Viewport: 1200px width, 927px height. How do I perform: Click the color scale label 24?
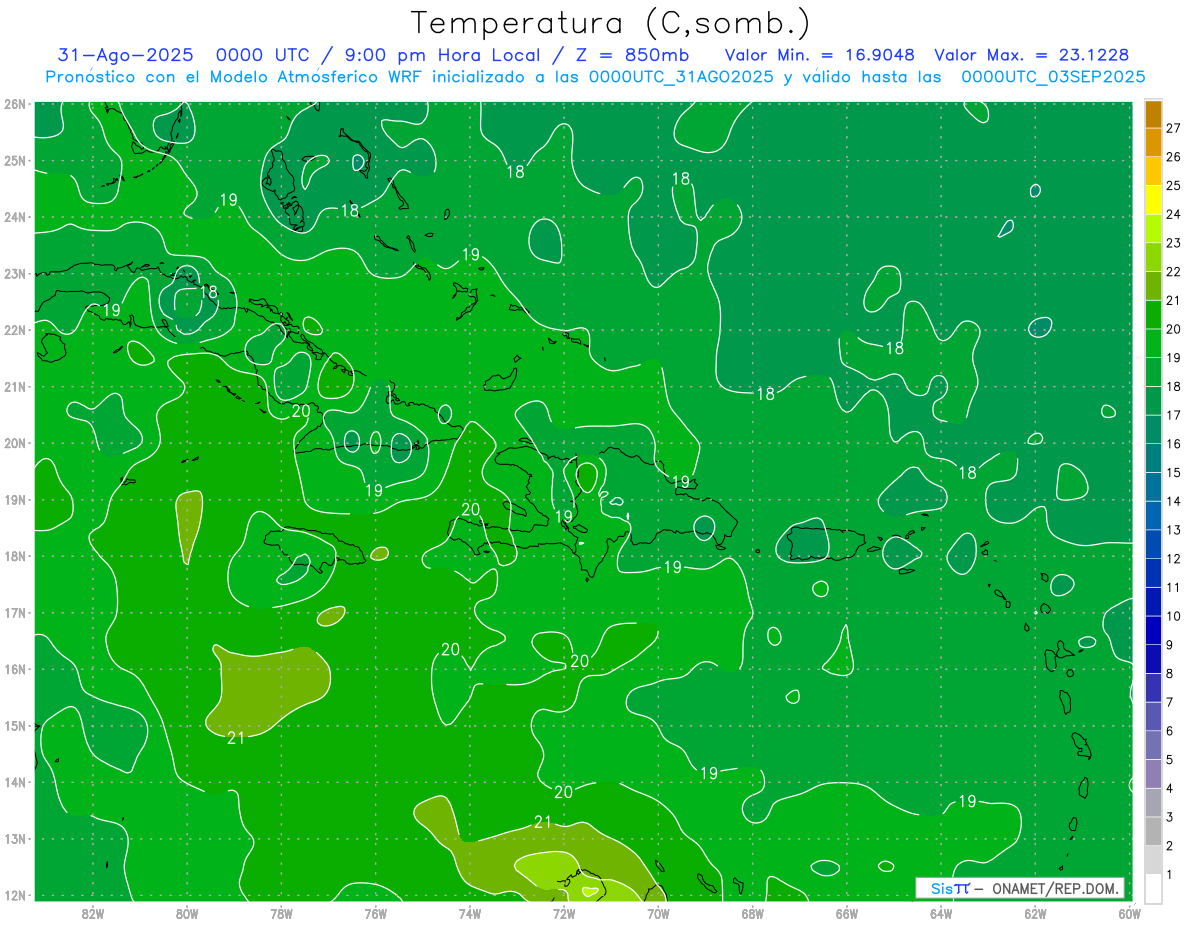click(x=1173, y=214)
